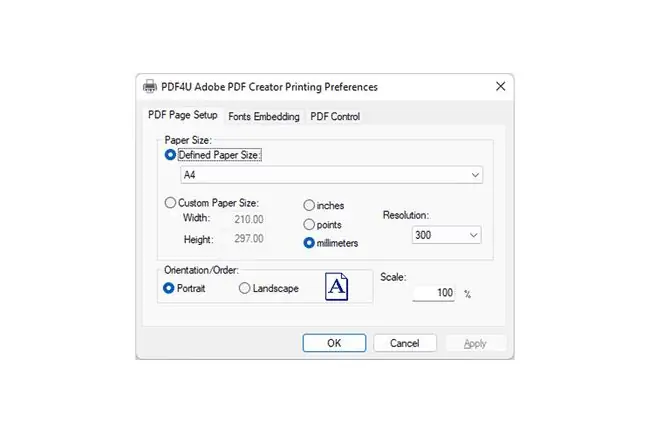The width and height of the screenshot is (650, 433).
Task: Select points as the unit
Action: pyautogui.click(x=309, y=225)
